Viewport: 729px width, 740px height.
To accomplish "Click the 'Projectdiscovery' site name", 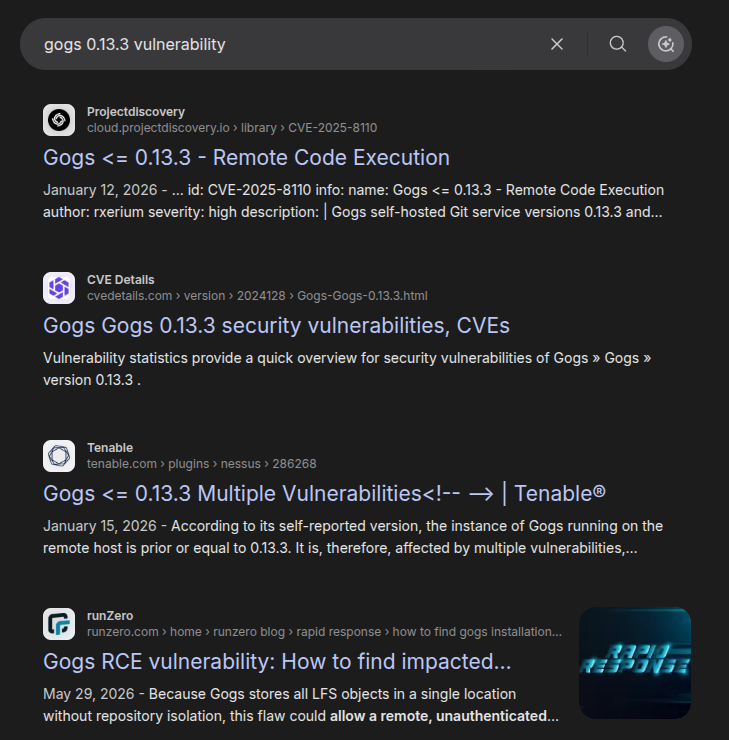I will pos(136,112).
